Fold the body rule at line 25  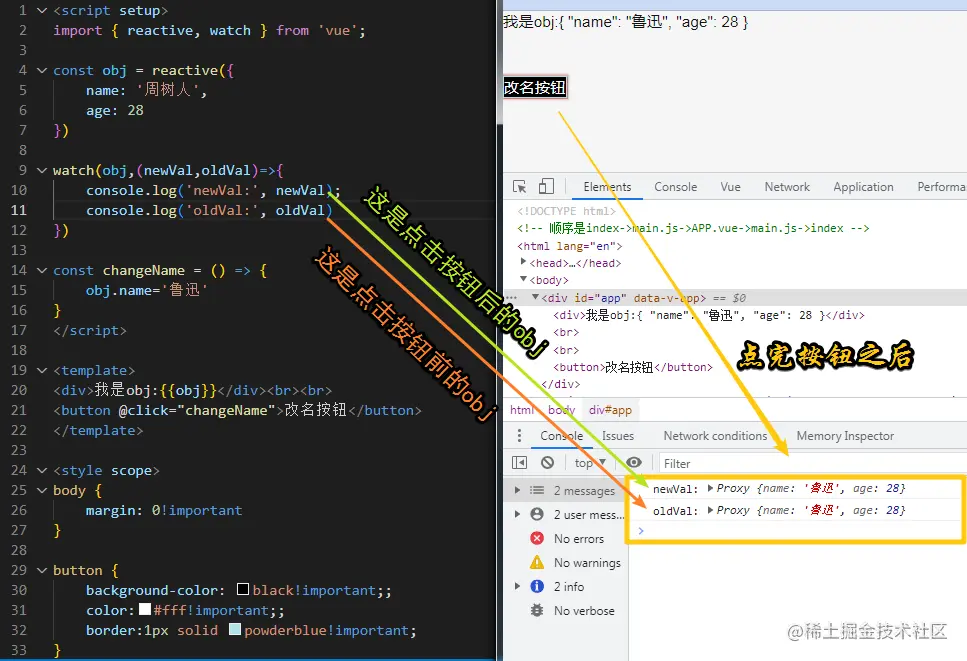click(x=42, y=490)
